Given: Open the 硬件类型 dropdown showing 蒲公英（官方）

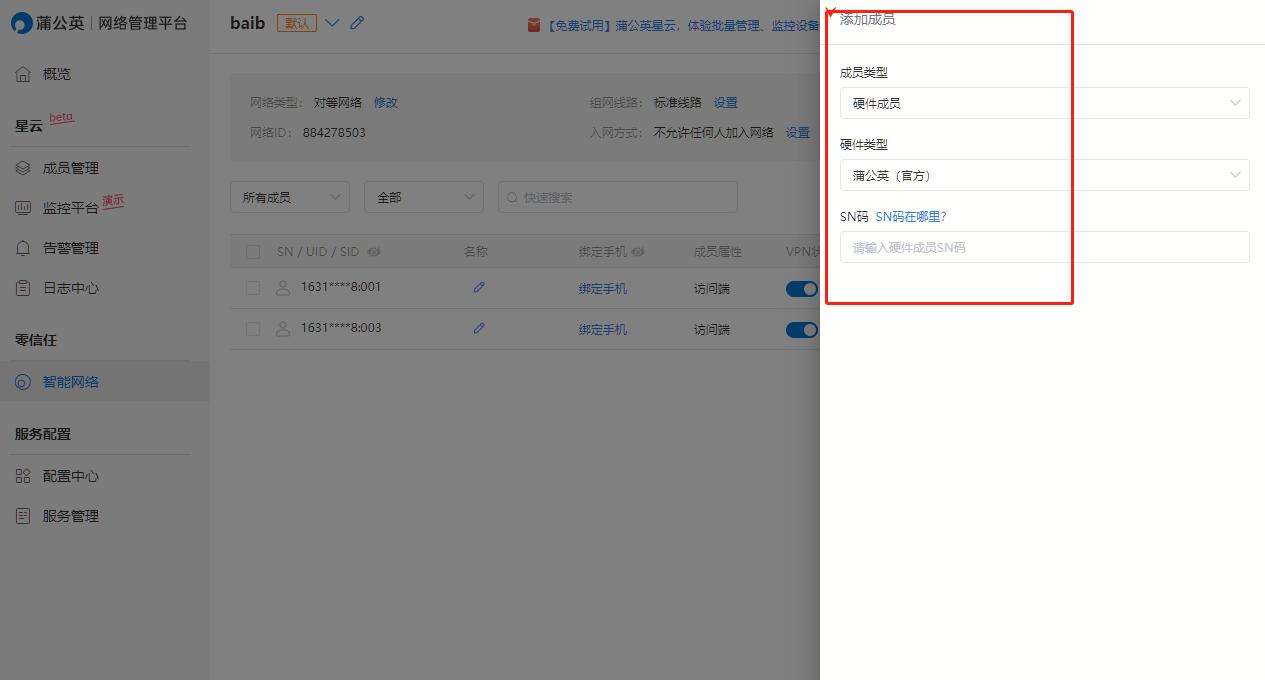Looking at the screenshot, I should click(x=1044, y=175).
